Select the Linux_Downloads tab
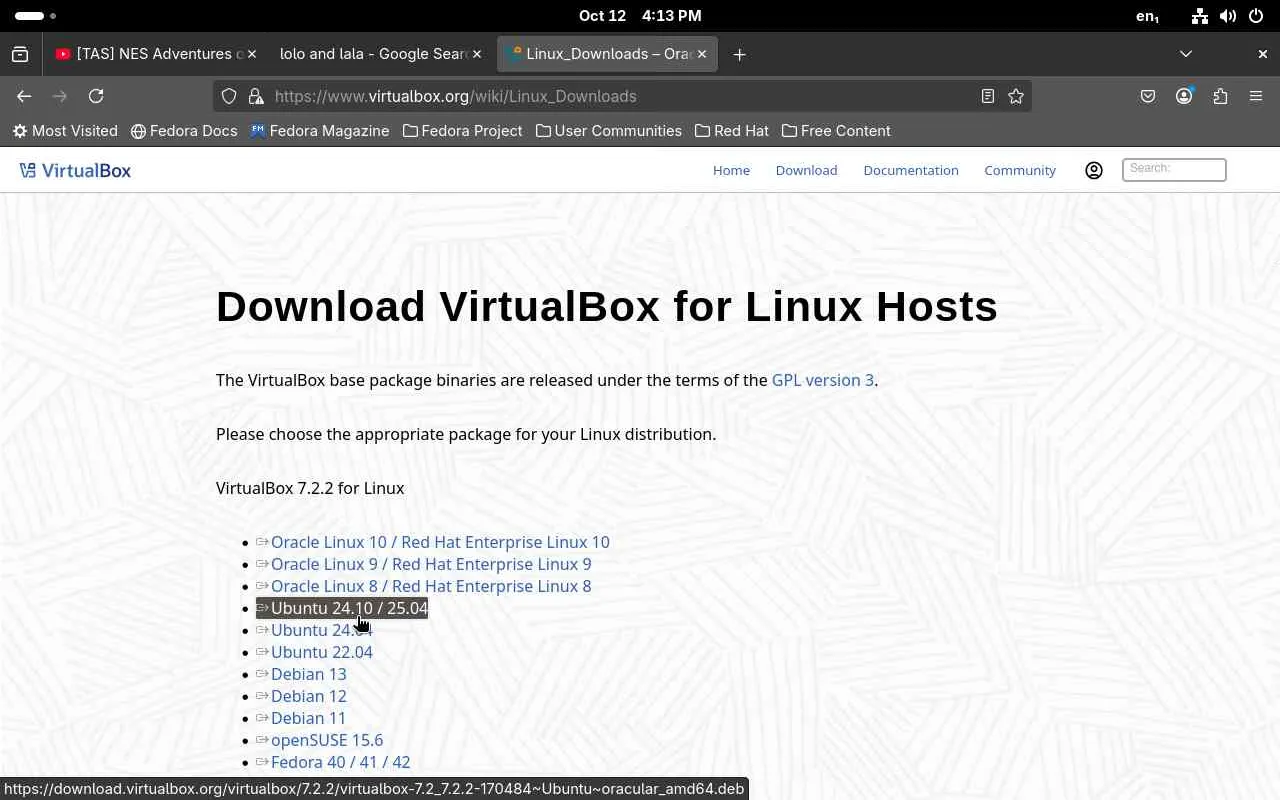The height and width of the screenshot is (800, 1280). pos(606,54)
